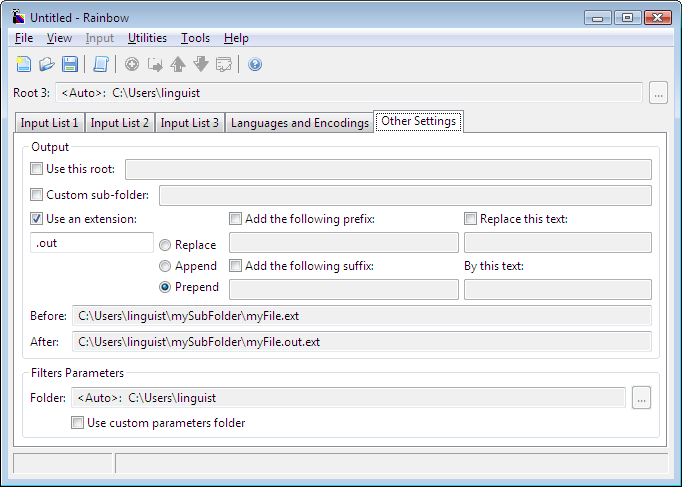Select the Append radio button
The image size is (682, 487).
[x=165, y=266]
